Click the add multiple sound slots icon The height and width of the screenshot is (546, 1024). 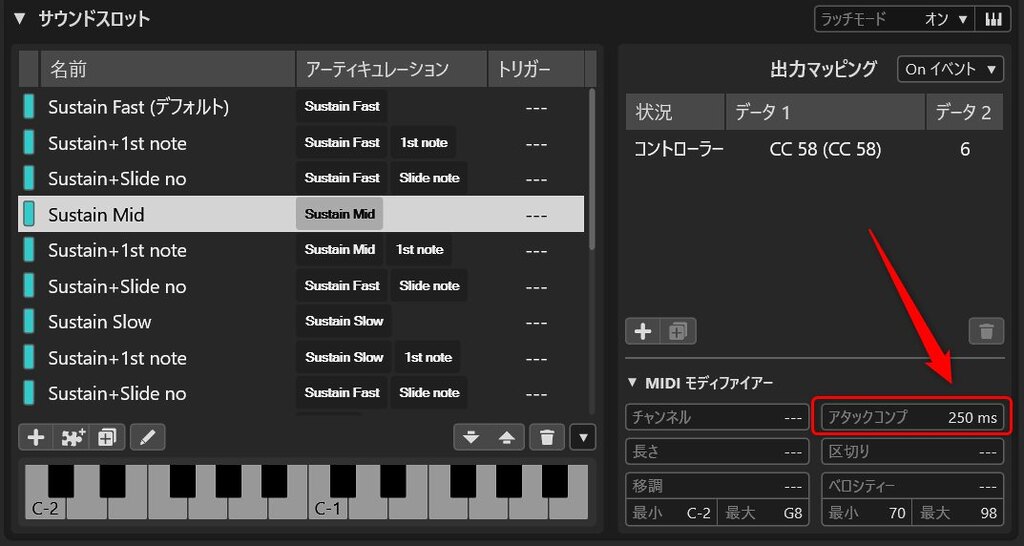pyautogui.click(x=72, y=438)
